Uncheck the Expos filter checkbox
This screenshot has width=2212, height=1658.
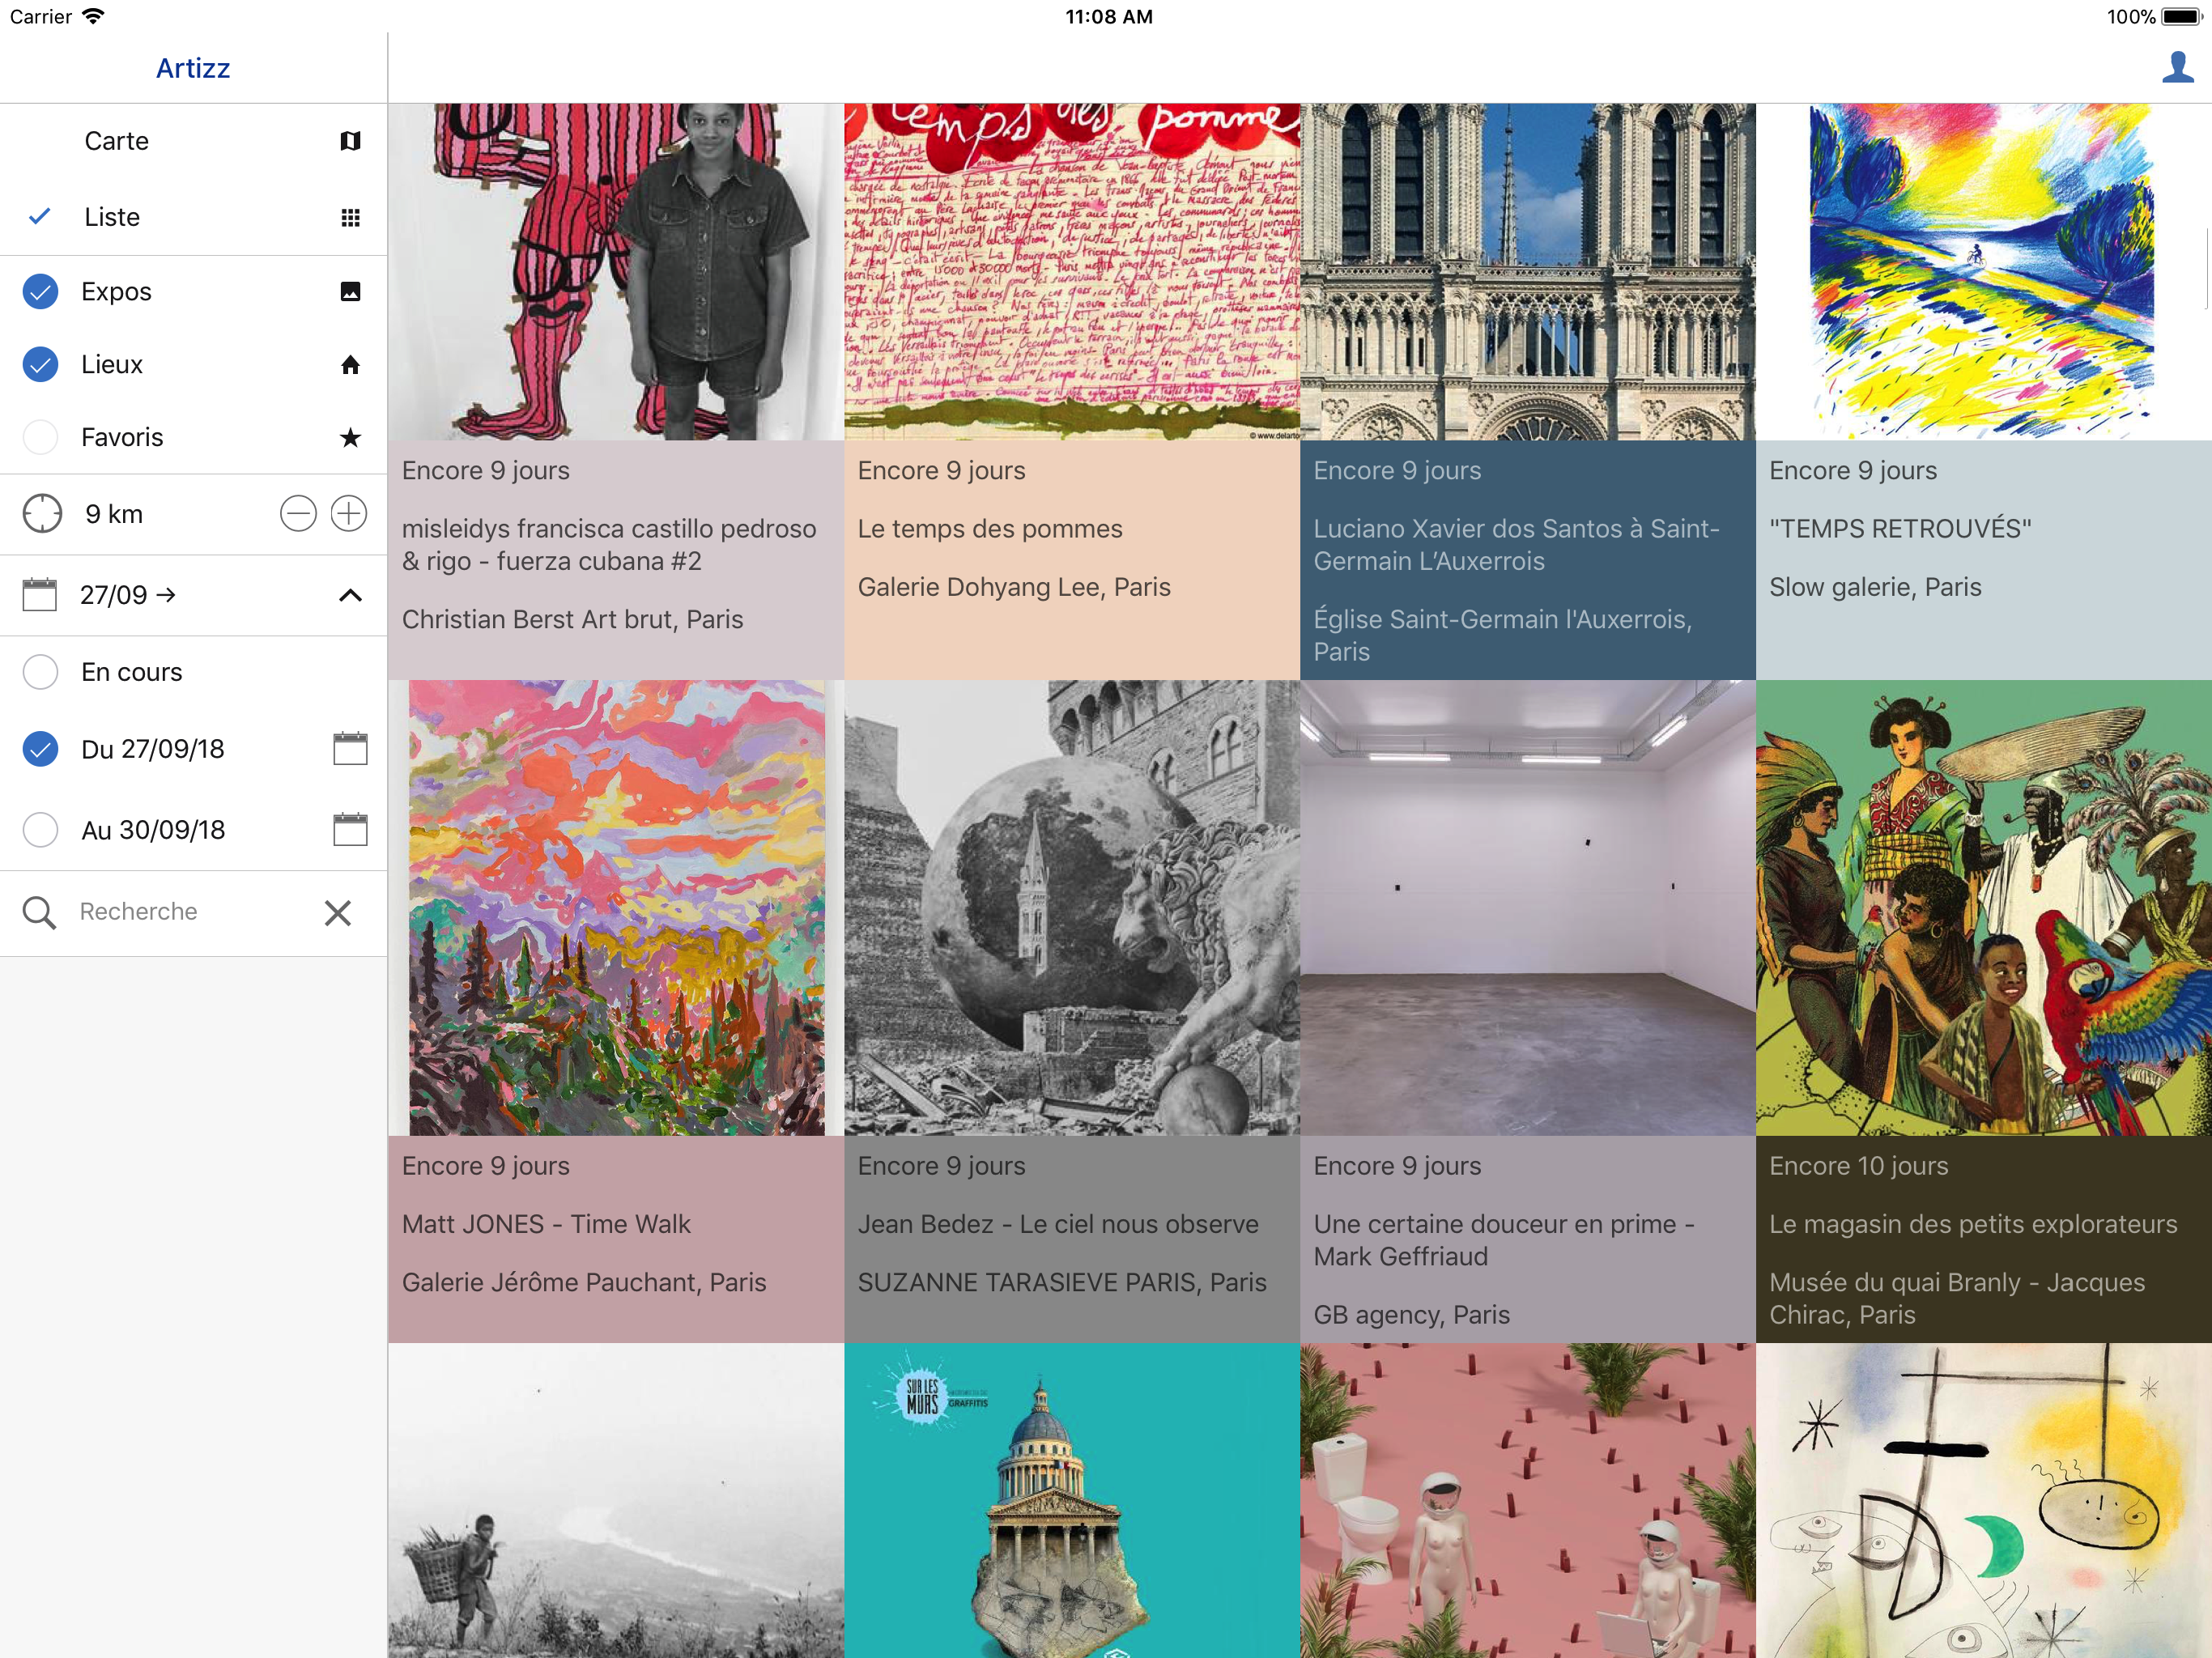pos(41,292)
